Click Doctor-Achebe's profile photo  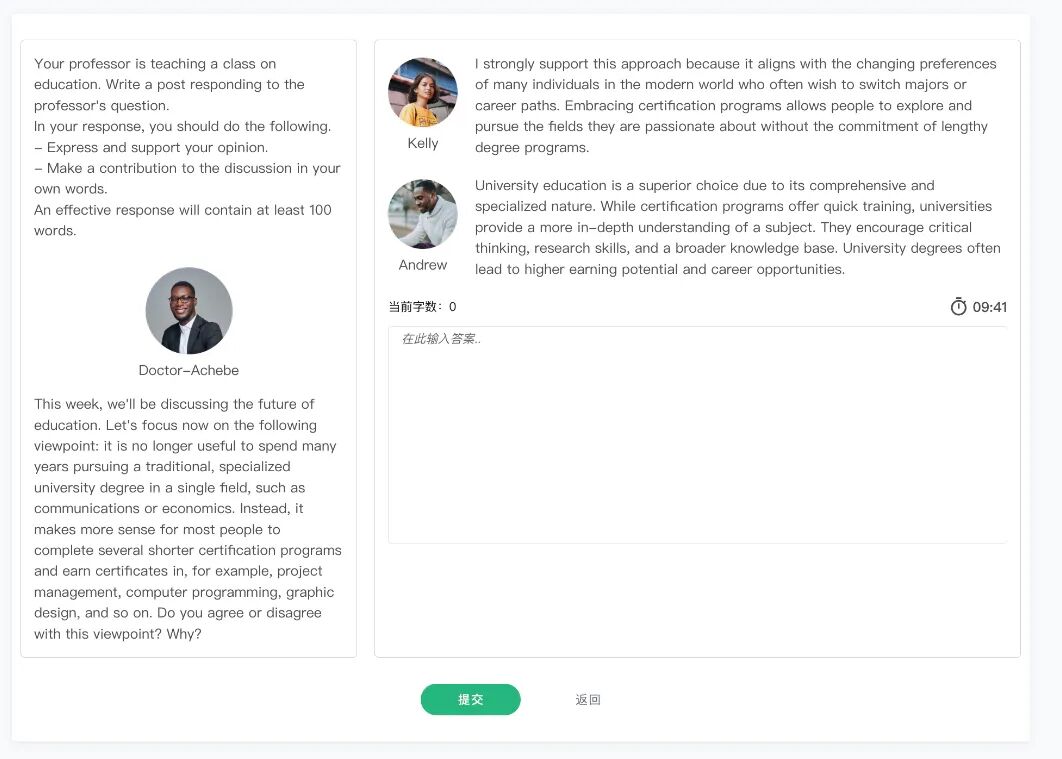189,311
